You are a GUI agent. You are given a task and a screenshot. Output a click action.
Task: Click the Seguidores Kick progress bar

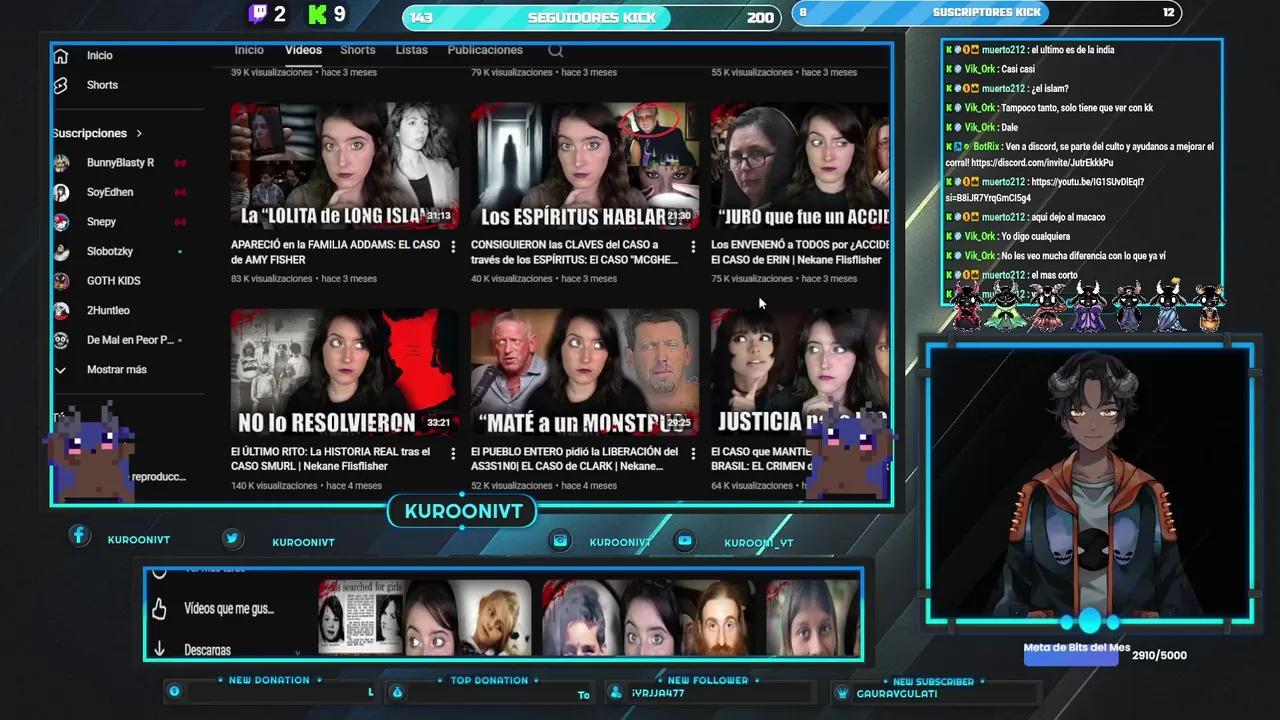click(594, 17)
